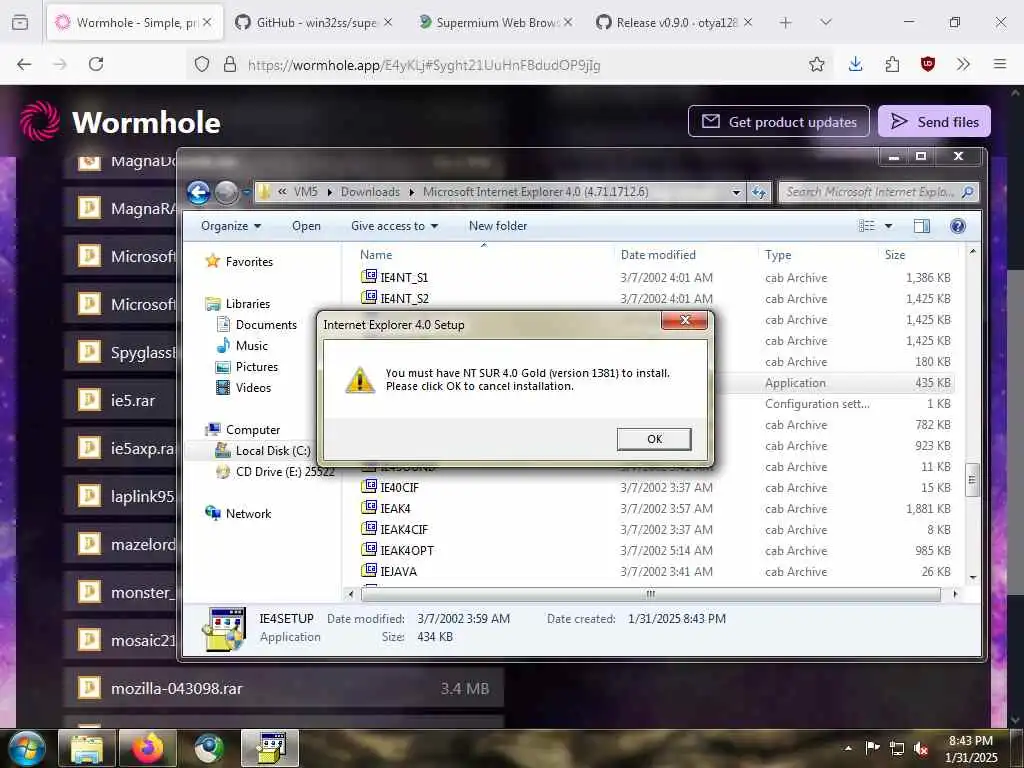Switch to Supermium Web Browser tab
Screen dimensions: 1024x768
click(x=496, y=23)
